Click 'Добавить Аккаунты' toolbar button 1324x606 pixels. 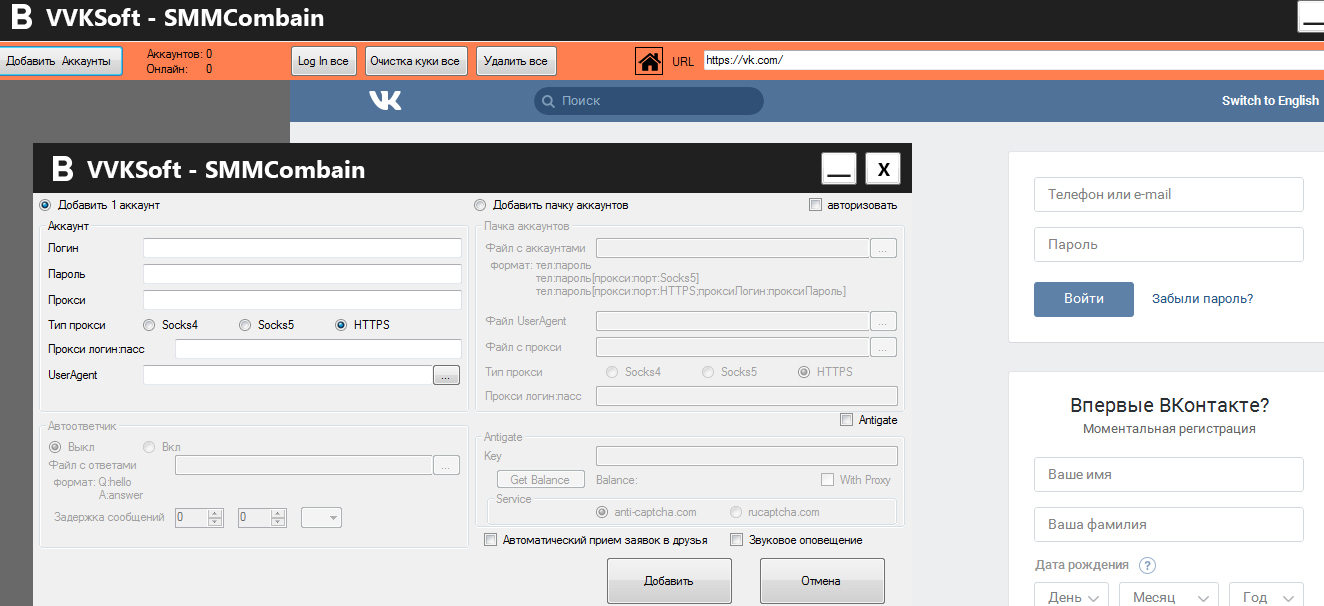pyautogui.click(x=60, y=61)
